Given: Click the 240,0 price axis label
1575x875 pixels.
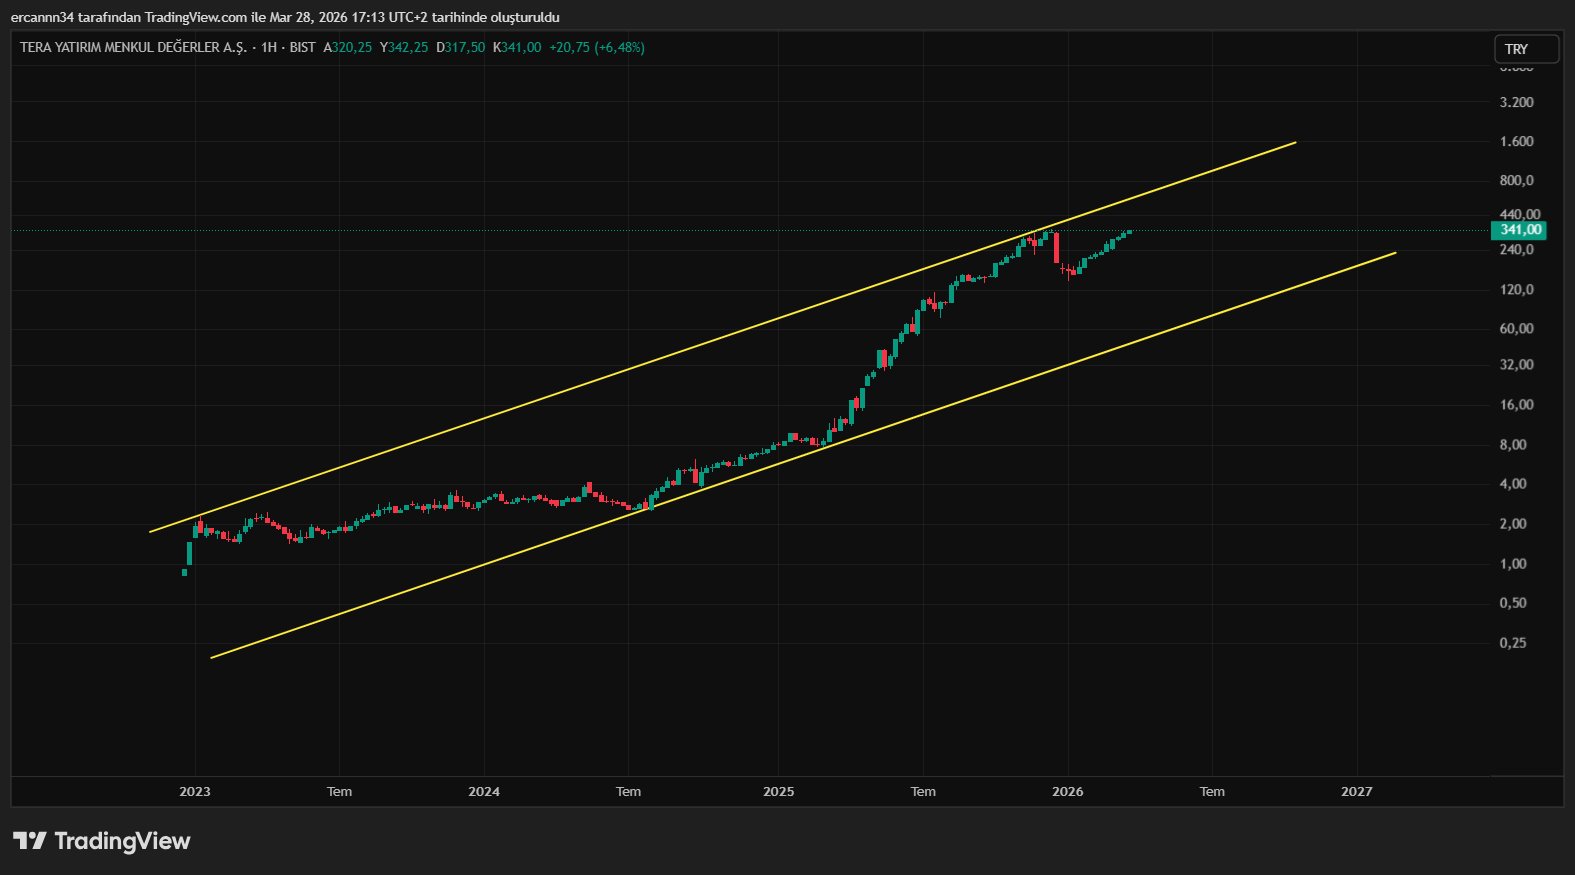Looking at the screenshot, I should [1516, 249].
